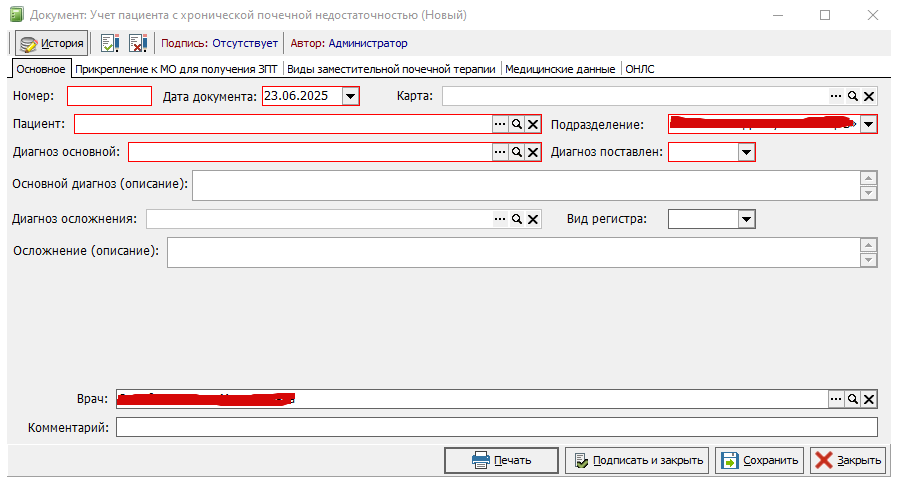Open the Дата документа calendar dropdown

tap(350, 96)
